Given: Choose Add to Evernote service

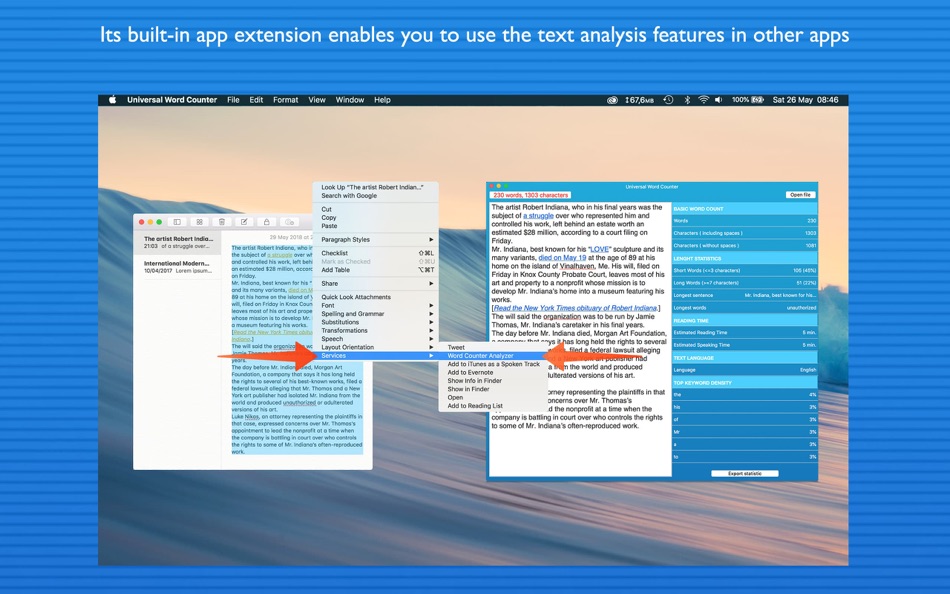Looking at the screenshot, I should click(493, 373).
